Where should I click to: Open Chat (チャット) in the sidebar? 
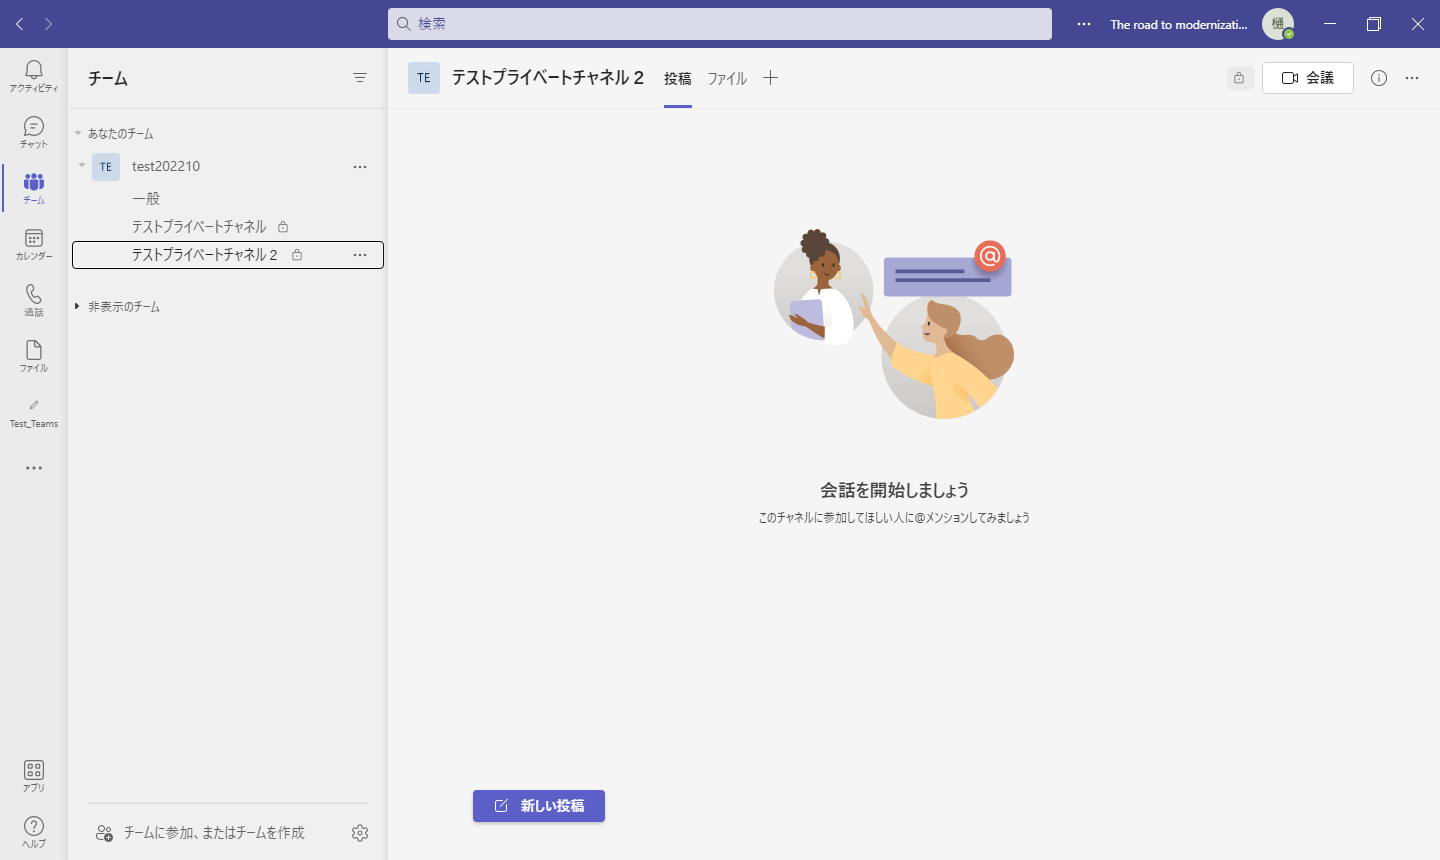(34, 132)
